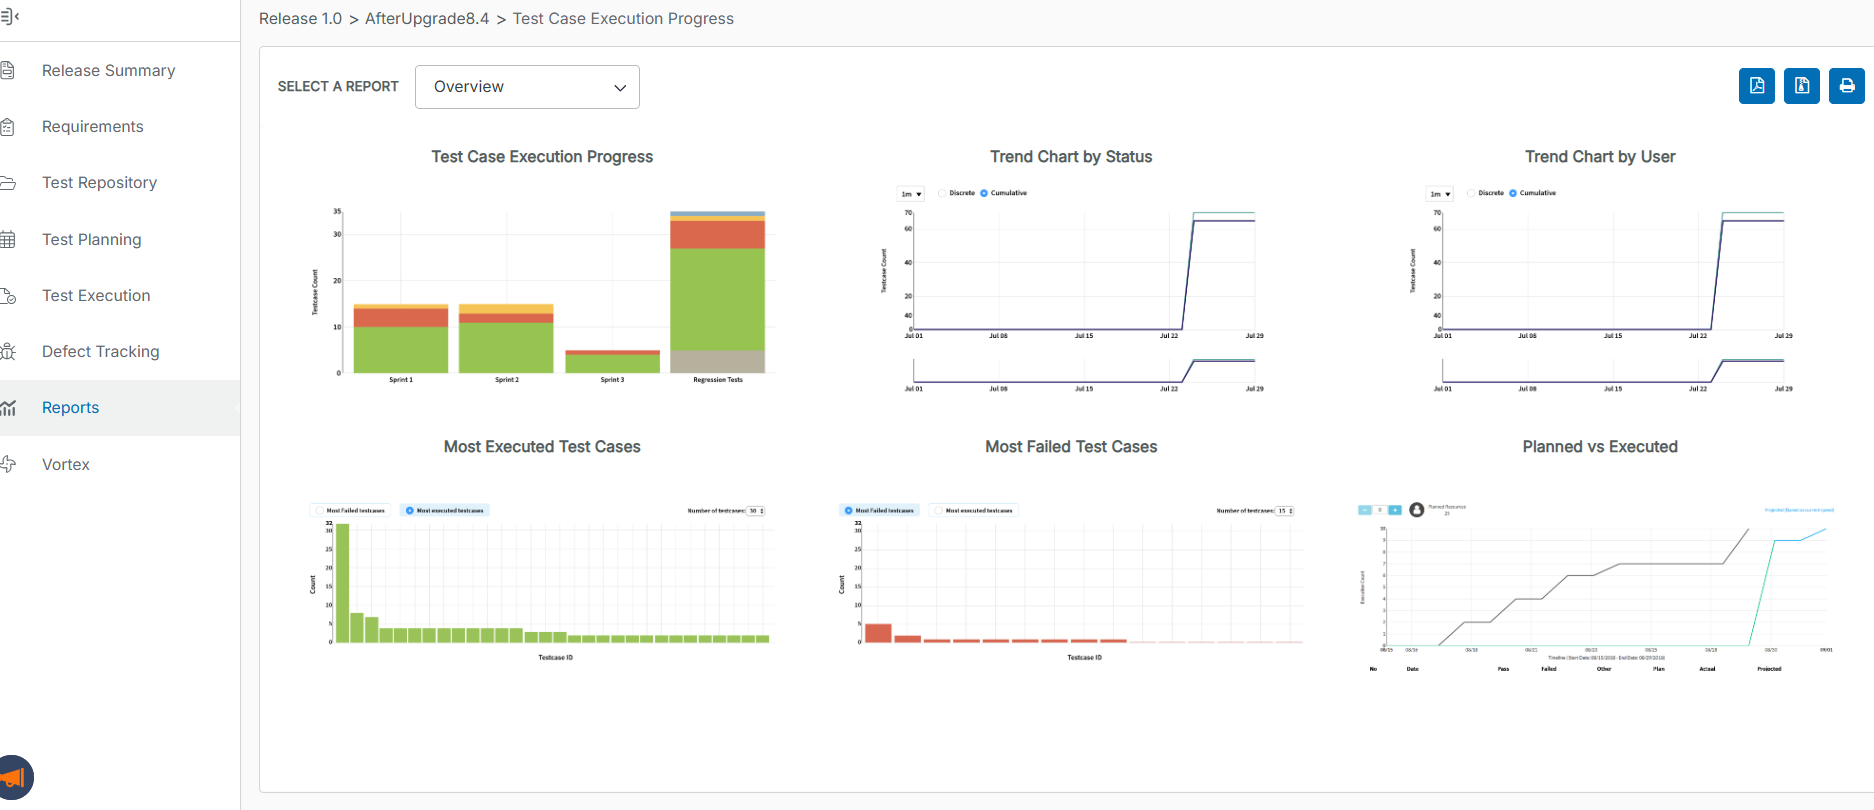Export report as PDF icon
1874x810 pixels.
click(1756, 86)
